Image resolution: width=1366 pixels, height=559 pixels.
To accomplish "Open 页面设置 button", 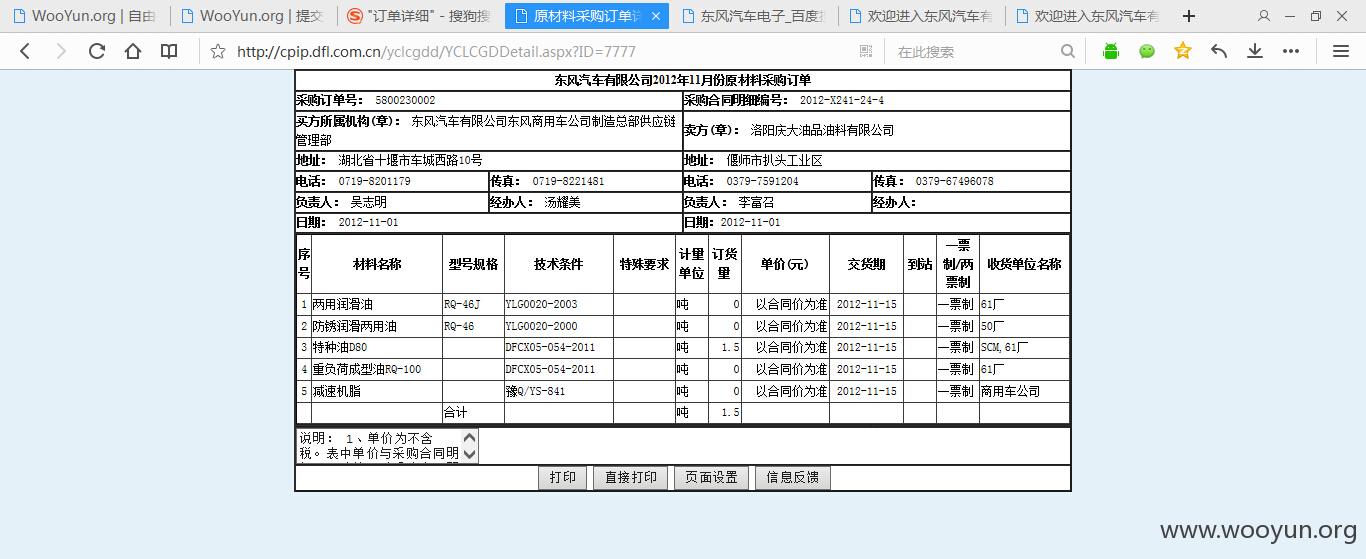I will [x=711, y=478].
